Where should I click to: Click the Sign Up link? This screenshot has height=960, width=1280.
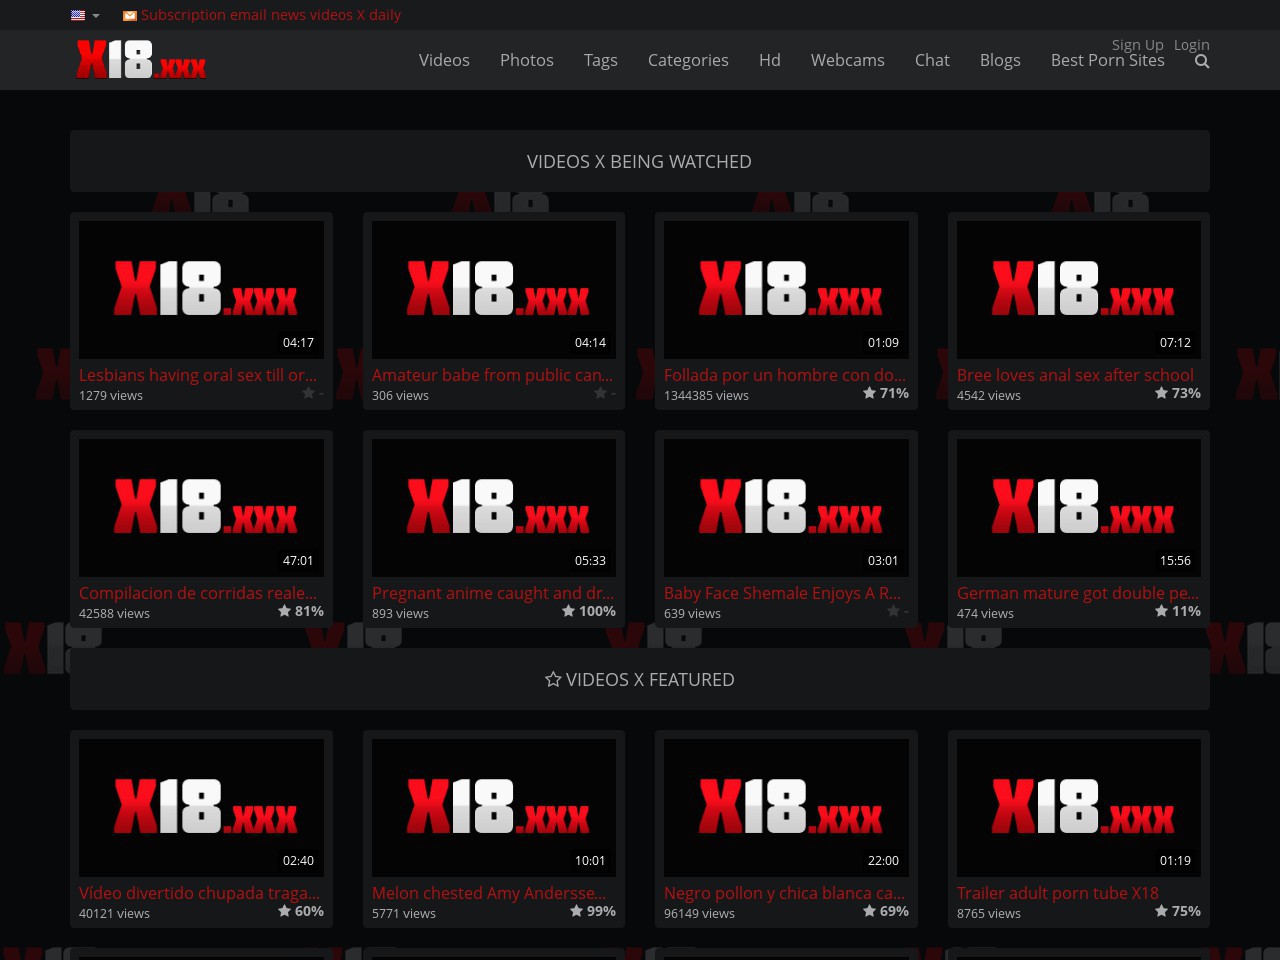coord(1137,45)
